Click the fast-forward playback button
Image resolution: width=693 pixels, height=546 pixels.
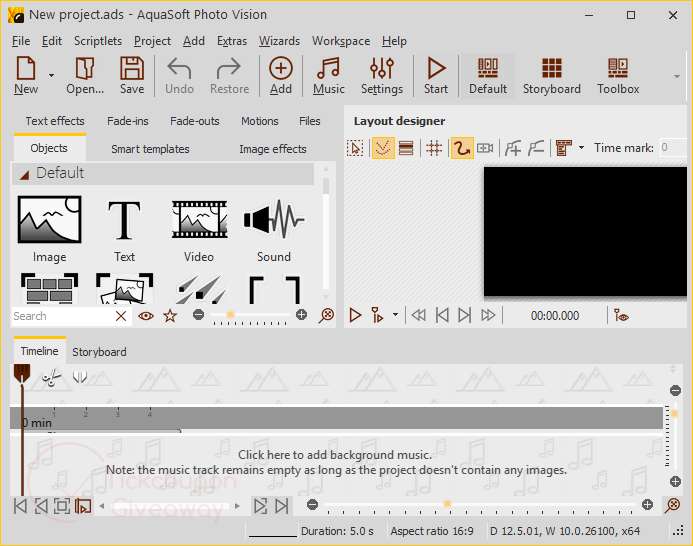[x=488, y=315]
